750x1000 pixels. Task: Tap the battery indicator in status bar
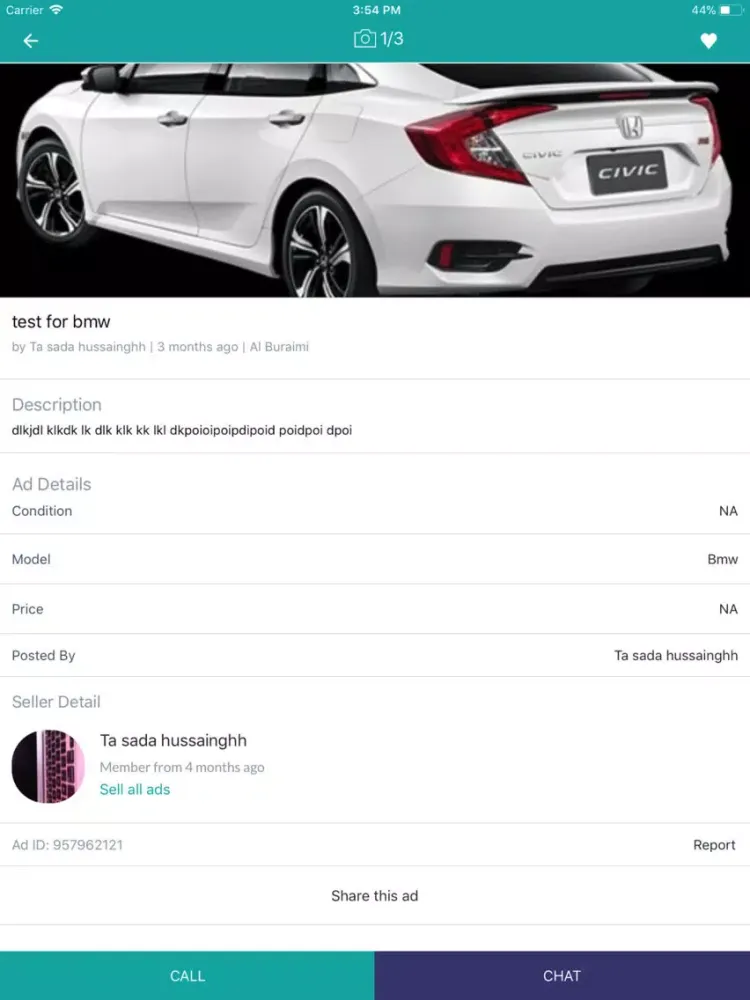[731, 10]
